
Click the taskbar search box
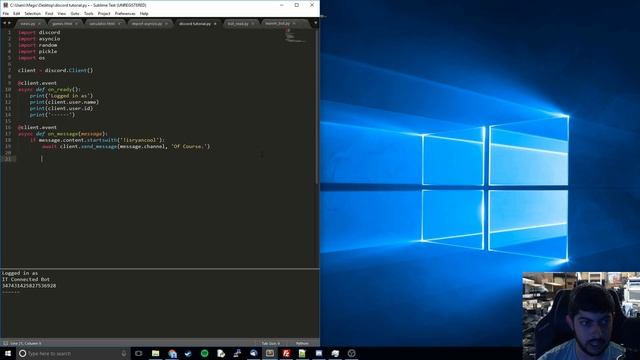tap(73, 353)
